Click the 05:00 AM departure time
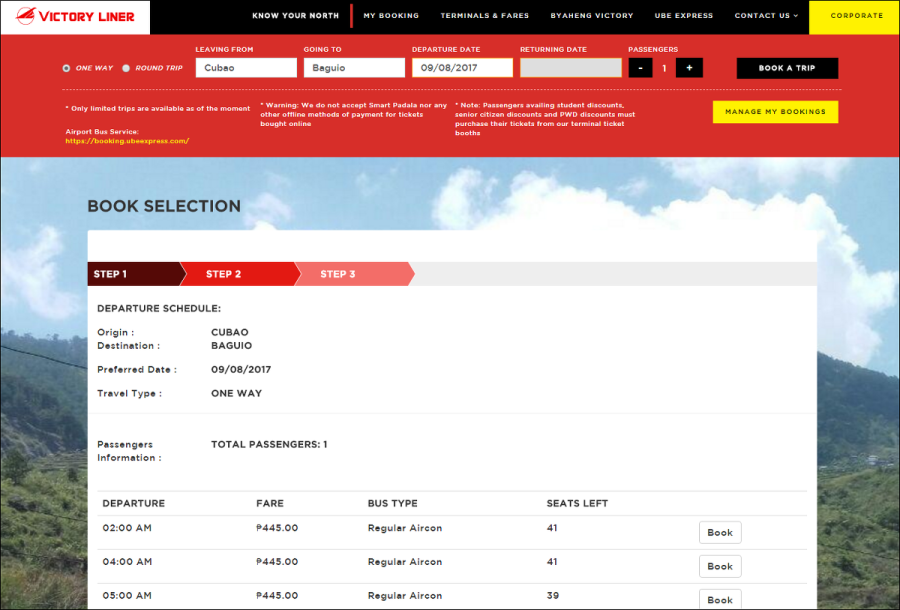 point(127,596)
